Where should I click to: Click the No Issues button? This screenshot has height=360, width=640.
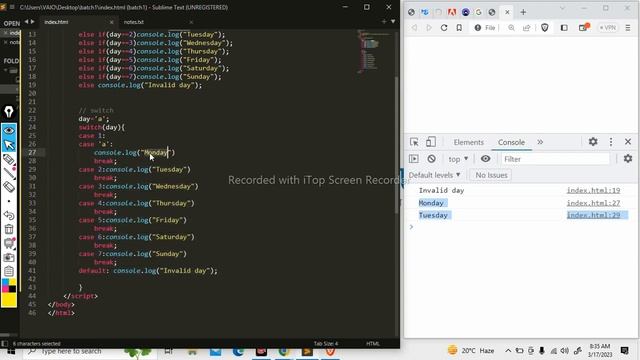coord(491,175)
